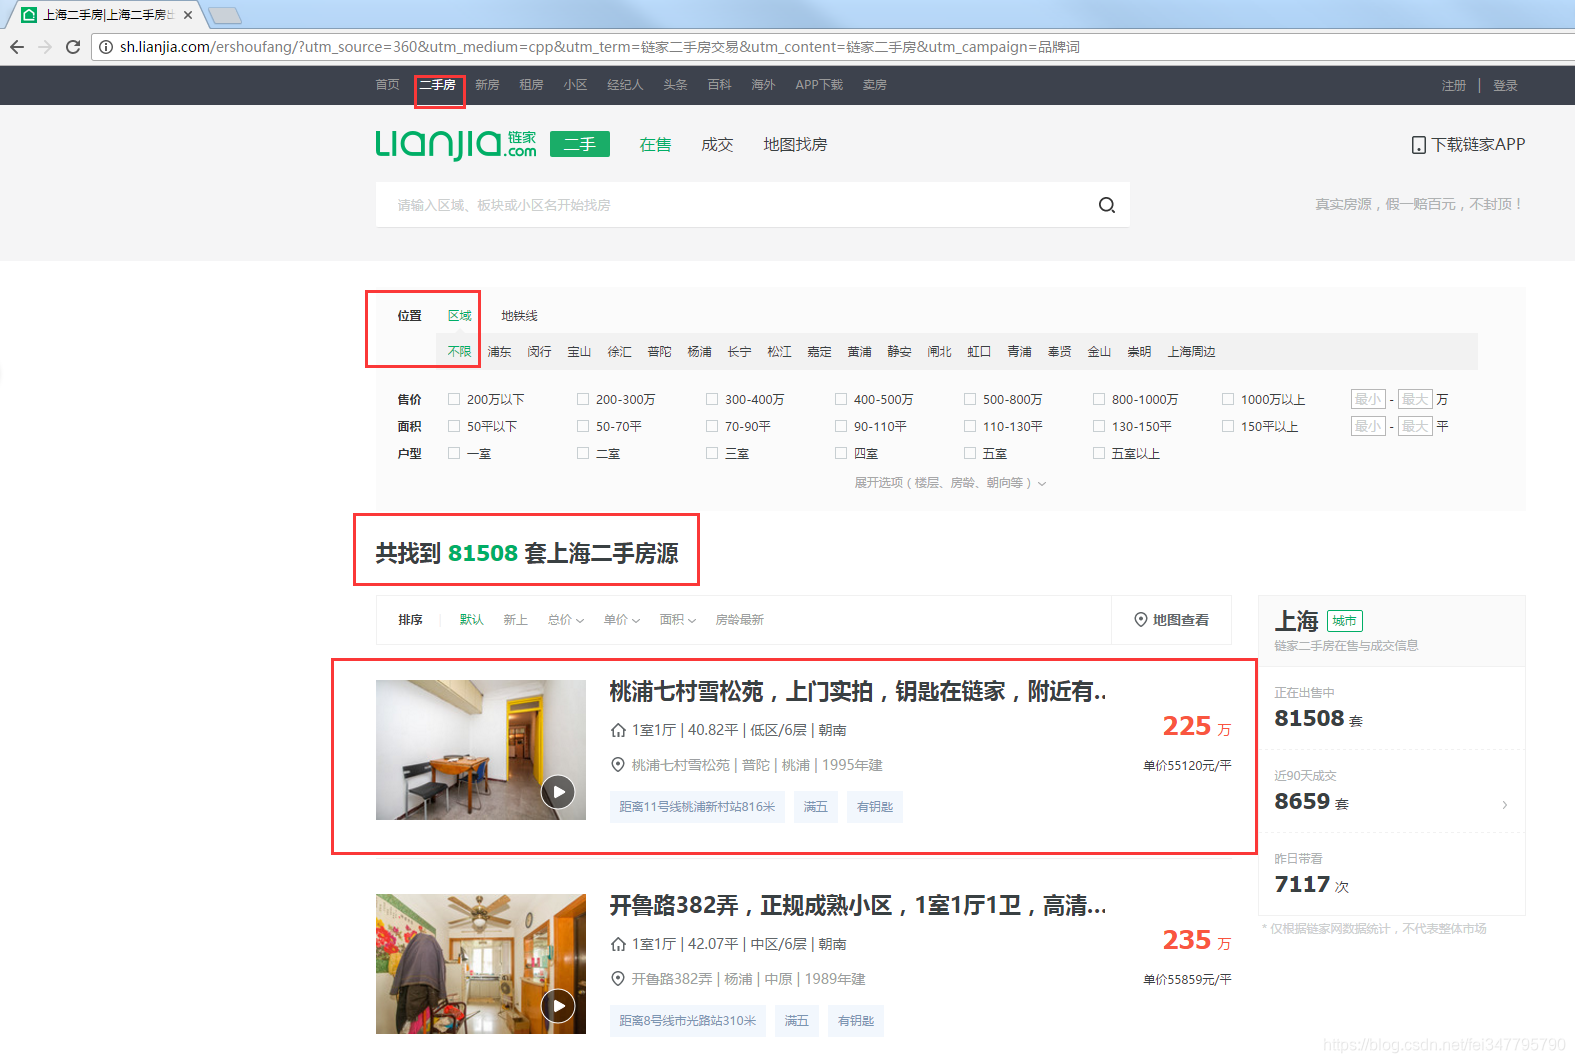The height and width of the screenshot is (1063, 1575).
Task: Click the 距离8号线市光路站310米 tag
Action: pyautogui.click(x=688, y=1021)
